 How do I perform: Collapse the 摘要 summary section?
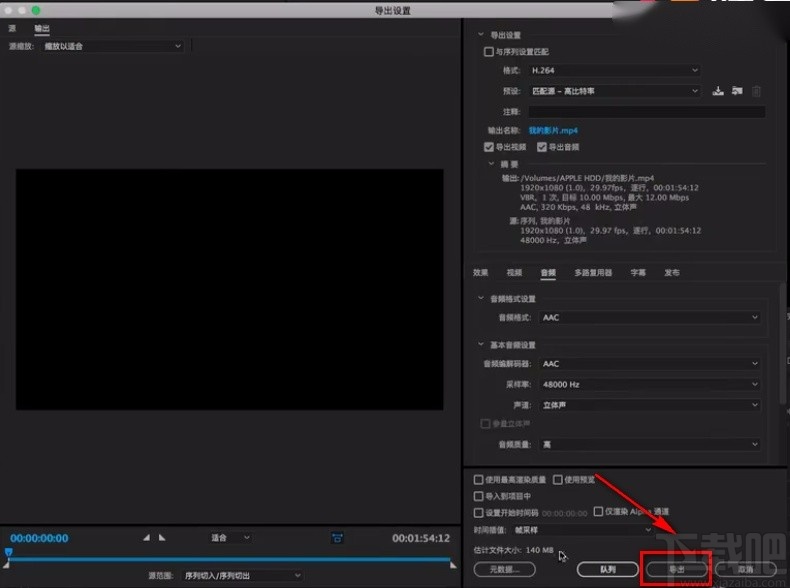point(491,164)
